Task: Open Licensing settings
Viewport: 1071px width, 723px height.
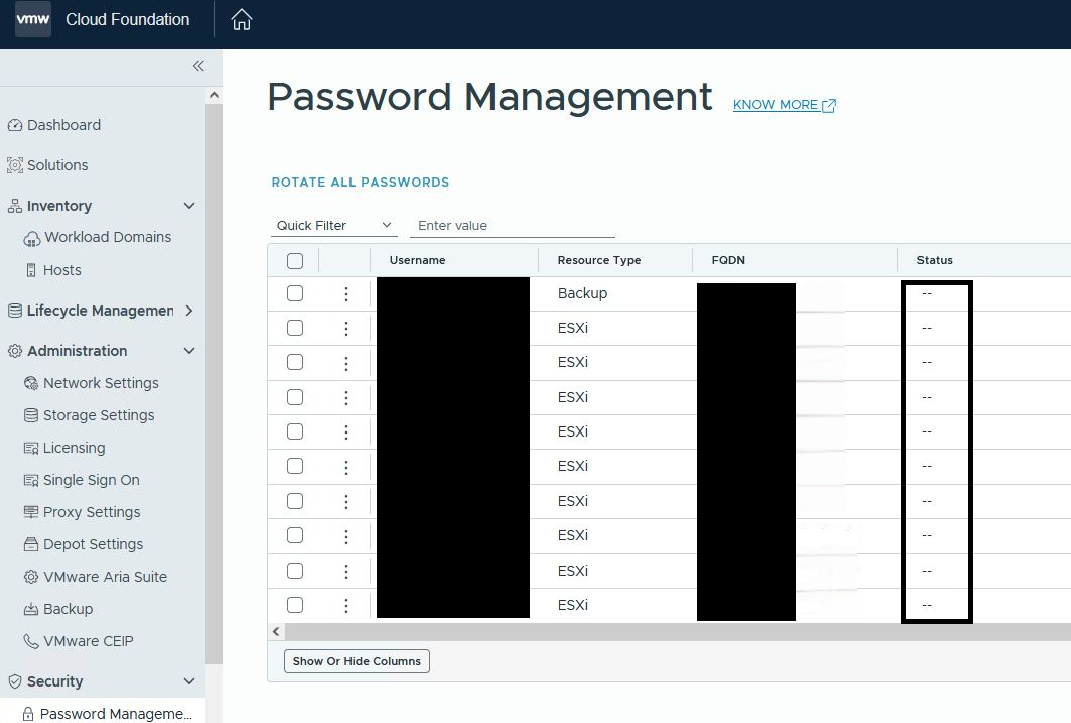Action: [x=73, y=448]
